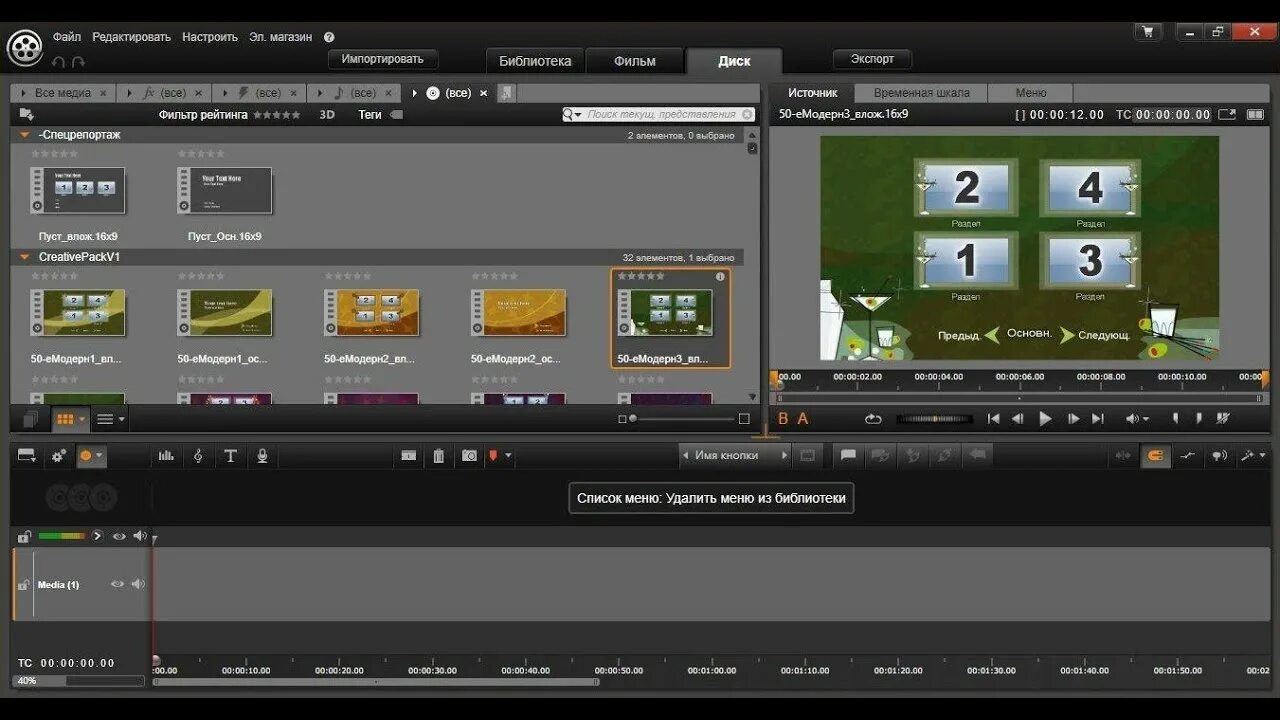The width and height of the screenshot is (1280, 720).
Task: Step one frame back in preview
Action: pos(1018,419)
